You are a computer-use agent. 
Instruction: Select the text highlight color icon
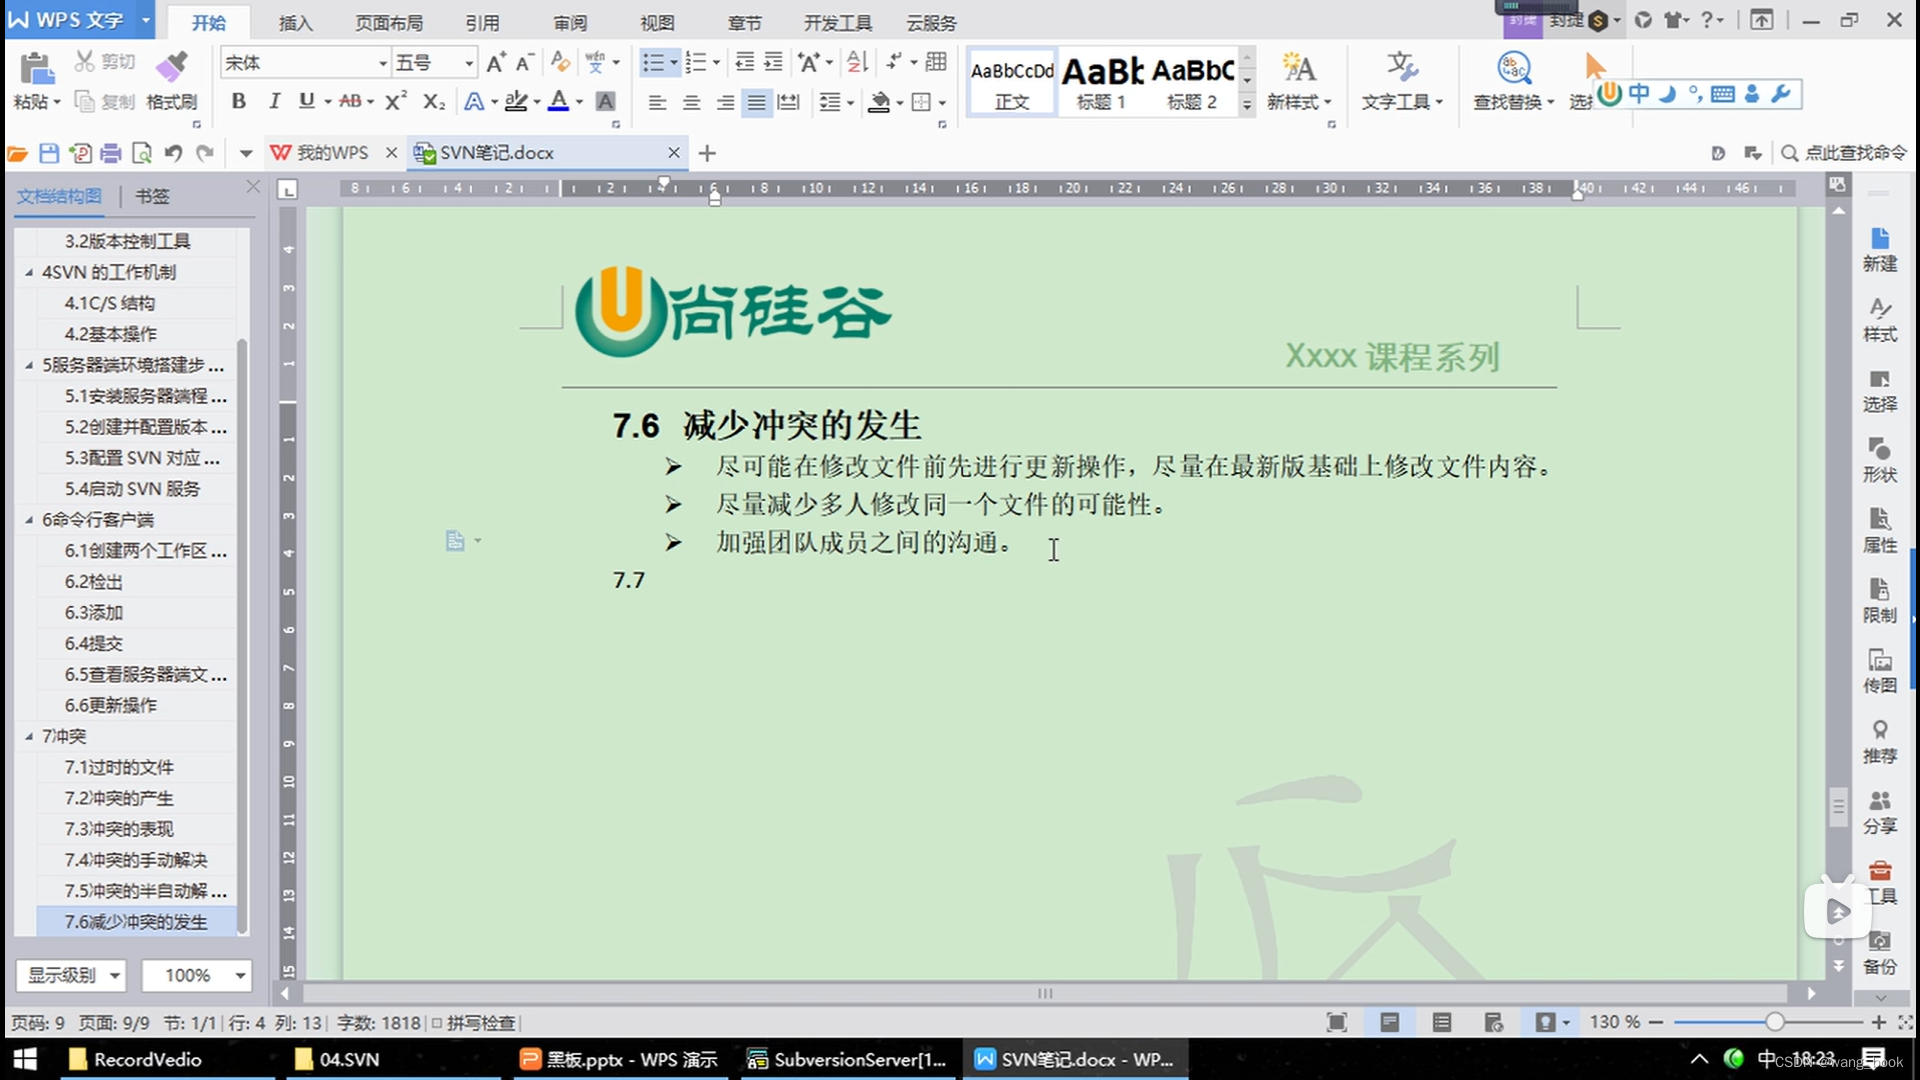pos(518,103)
